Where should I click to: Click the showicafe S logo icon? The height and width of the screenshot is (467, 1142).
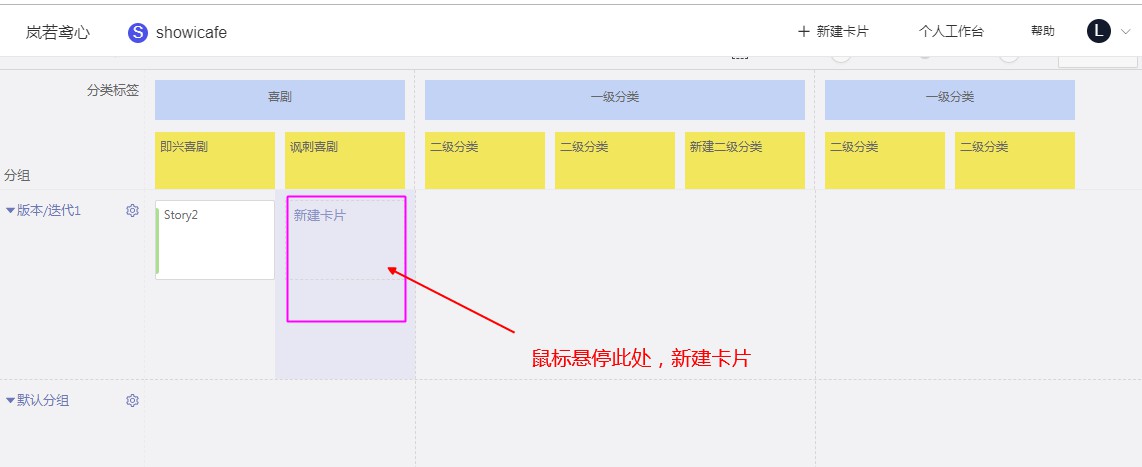click(x=138, y=33)
